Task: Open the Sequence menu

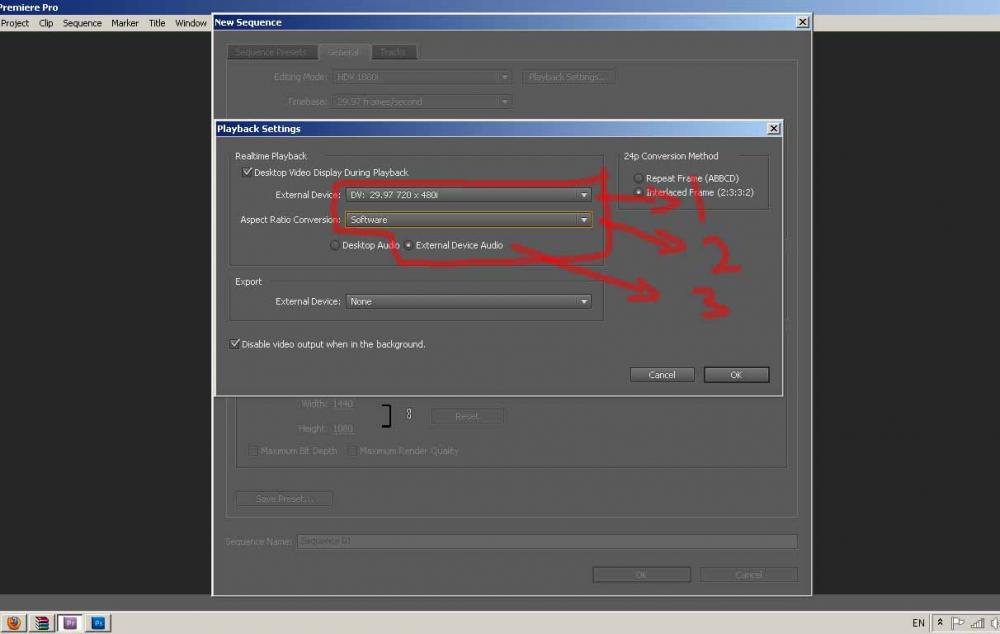Action: click(82, 23)
